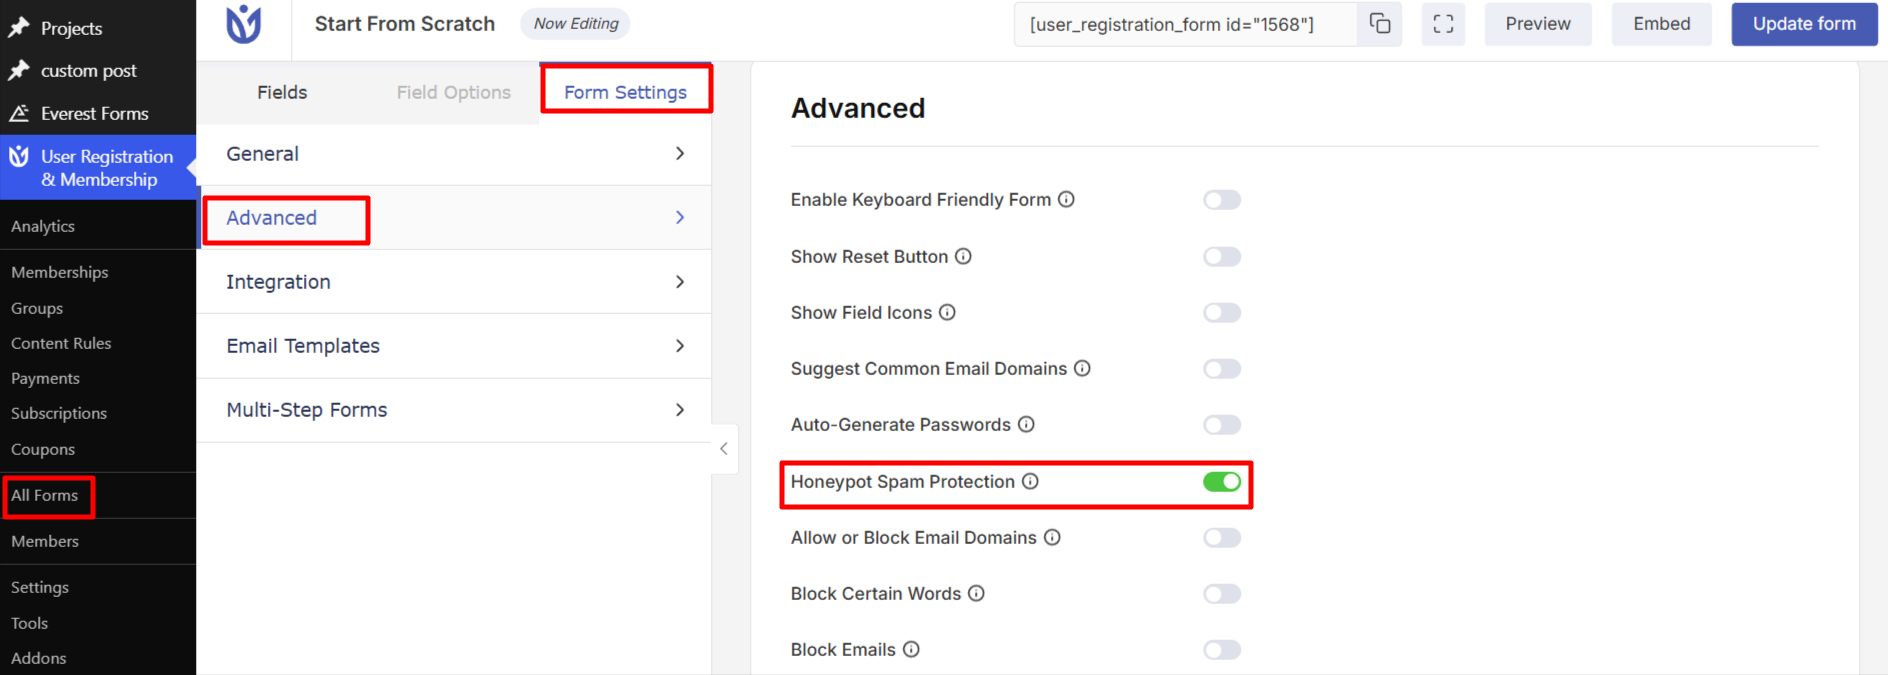The height and width of the screenshot is (675, 1888).
Task: Enable Keyboard Friendly Form toggle
Action: 1222,200
